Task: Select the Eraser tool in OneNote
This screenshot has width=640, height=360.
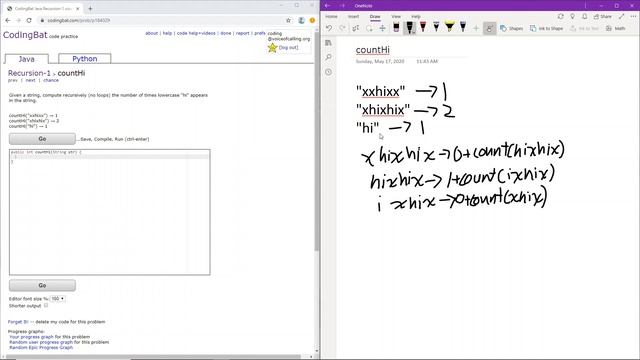Action: pyautogui.click(x=396, y=27)
